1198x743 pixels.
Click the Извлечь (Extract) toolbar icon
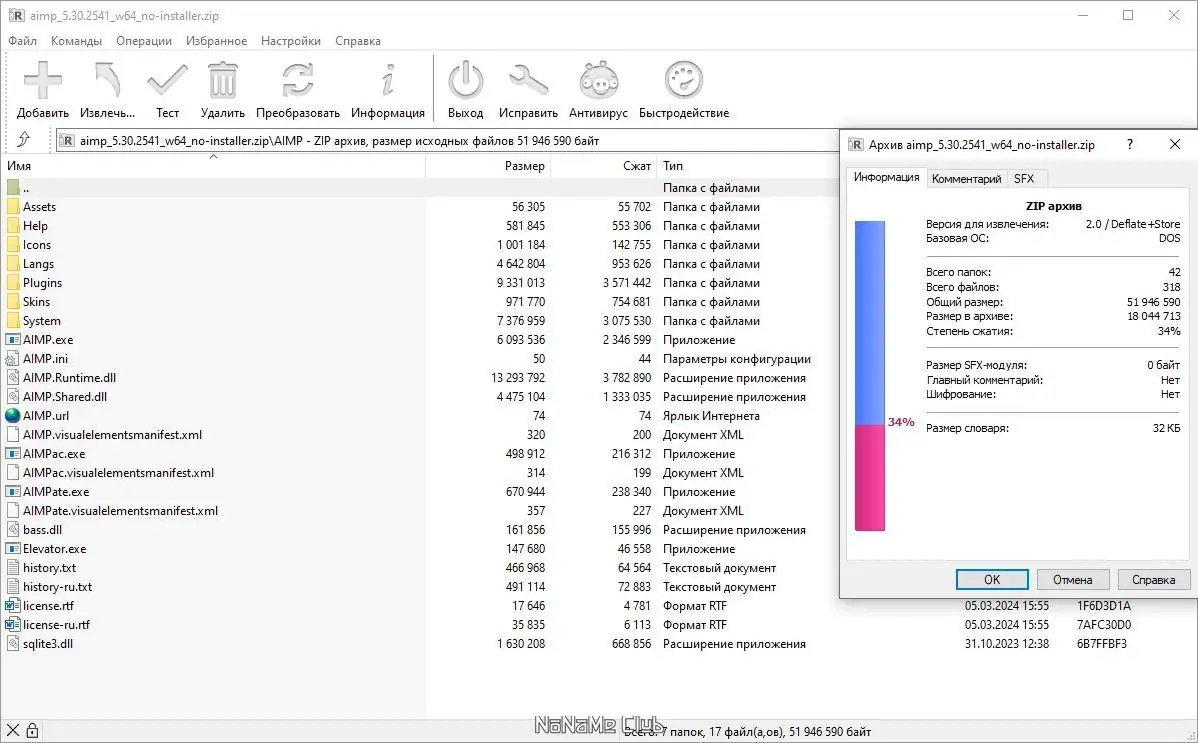pyautogui.click(x=107, y=80)
